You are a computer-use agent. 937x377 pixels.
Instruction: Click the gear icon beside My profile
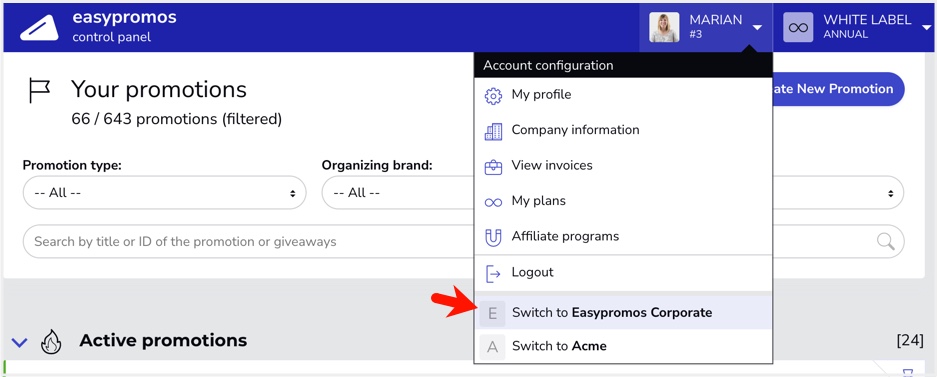point(493,96)
